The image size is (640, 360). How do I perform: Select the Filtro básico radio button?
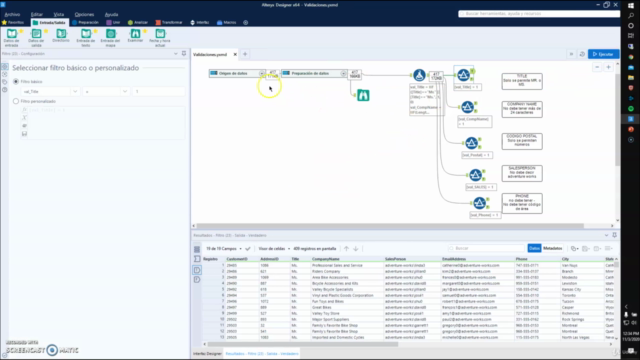tap(16, 82)
